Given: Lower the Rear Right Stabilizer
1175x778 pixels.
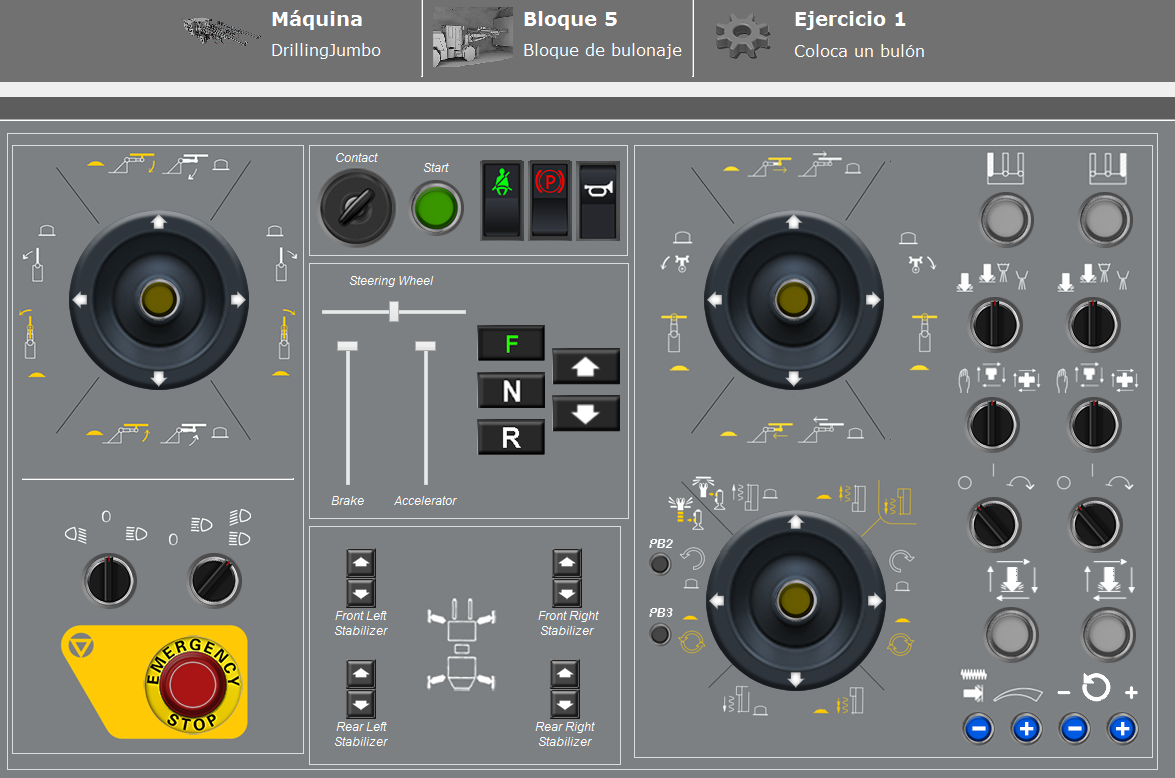Looking at the screenshot, I should click(x=565, y=703).
